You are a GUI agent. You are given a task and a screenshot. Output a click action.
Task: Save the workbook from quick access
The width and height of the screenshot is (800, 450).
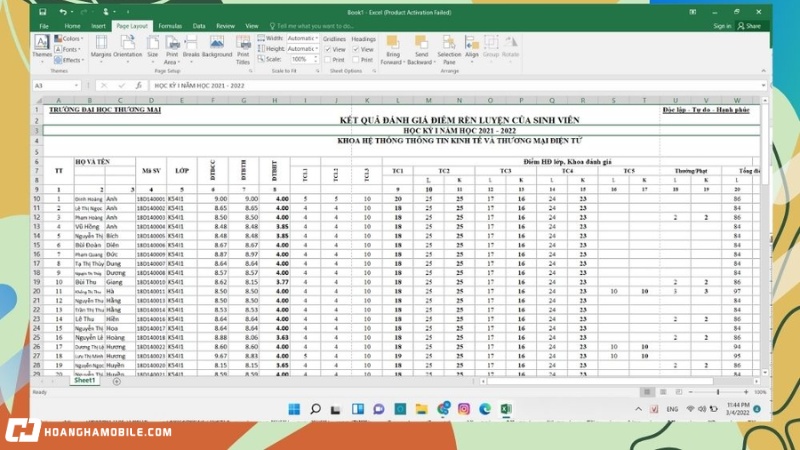coord(43,12)
